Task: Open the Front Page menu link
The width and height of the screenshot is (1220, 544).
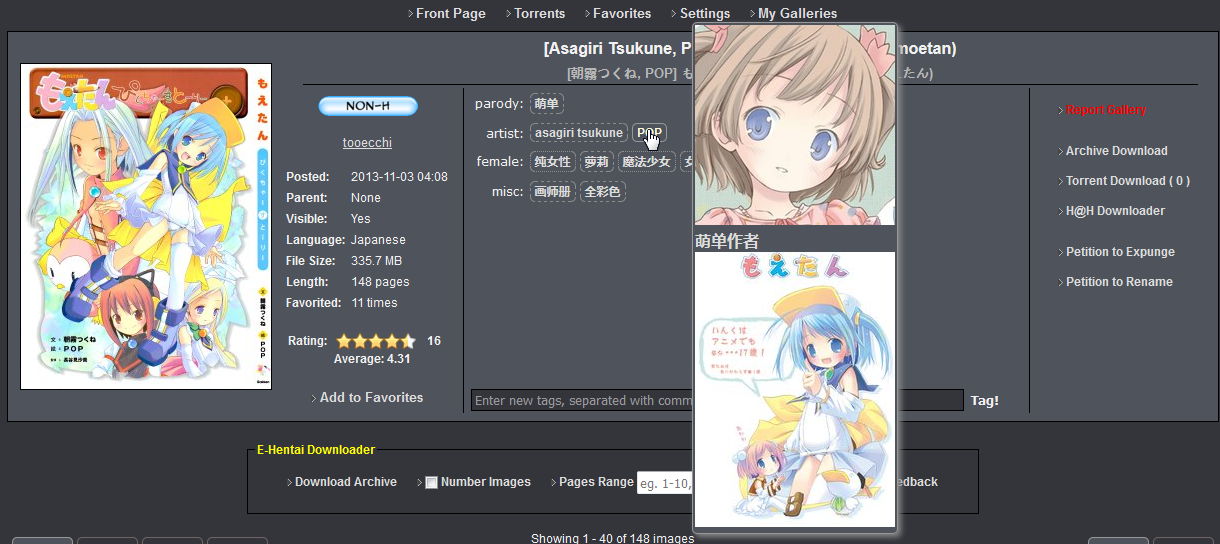Action: [450, 13]
